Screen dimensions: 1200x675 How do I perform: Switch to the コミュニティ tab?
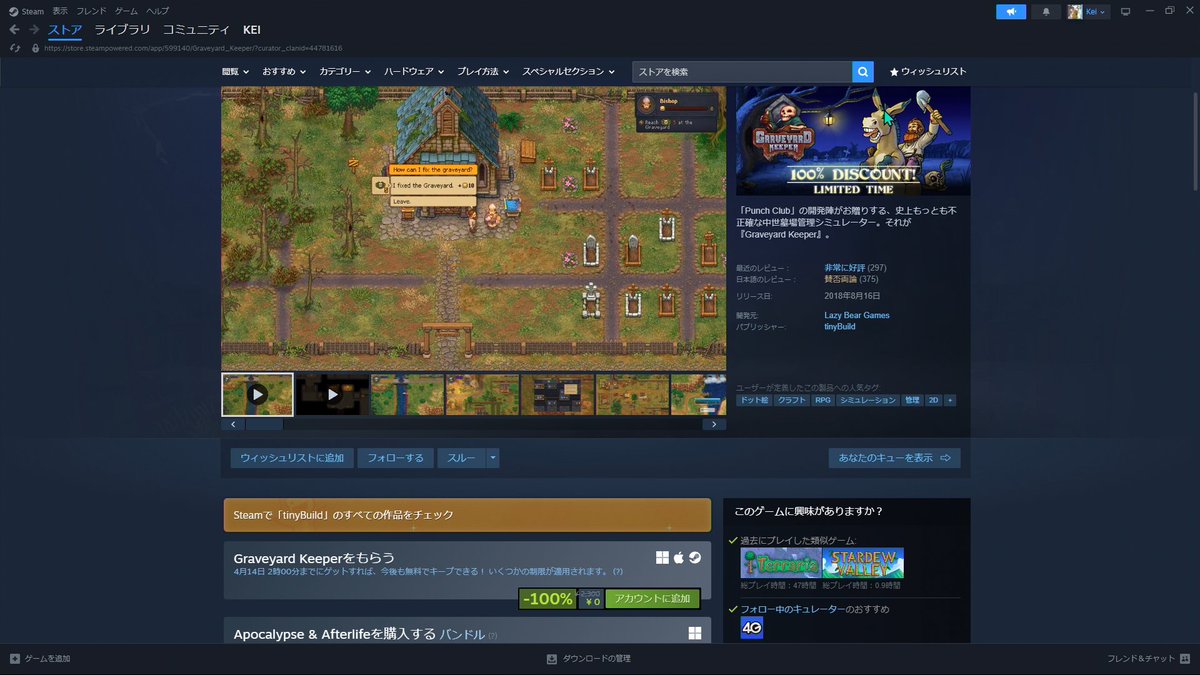[196, 29]
